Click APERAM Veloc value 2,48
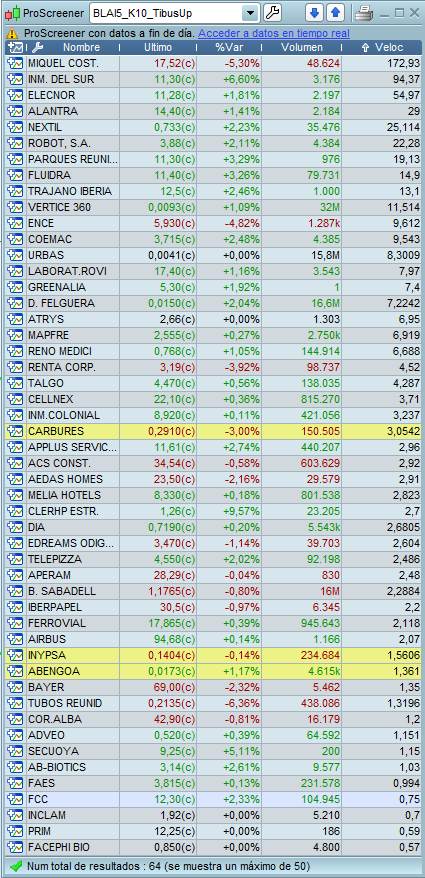Screen dimensions: 425x878 click(409, 575)
